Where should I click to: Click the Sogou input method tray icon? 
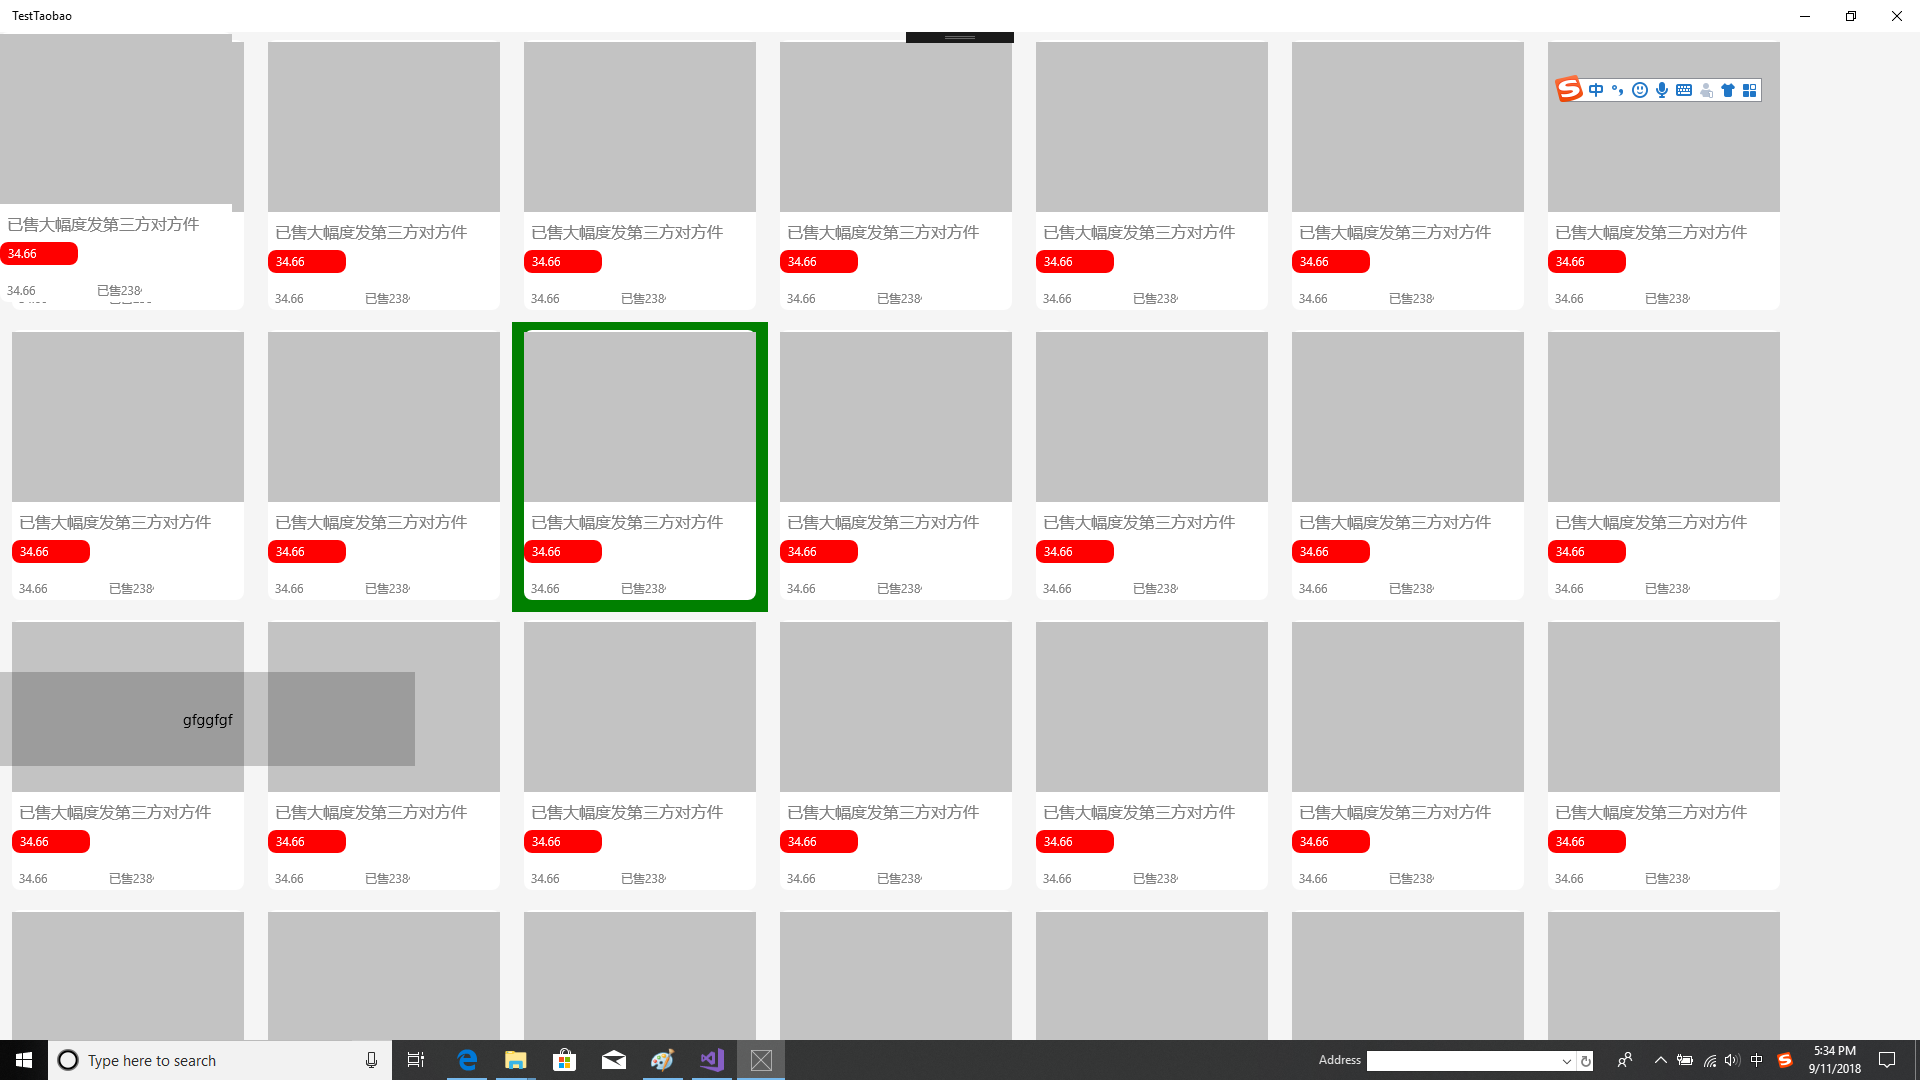click(x=1785, y=1060)
